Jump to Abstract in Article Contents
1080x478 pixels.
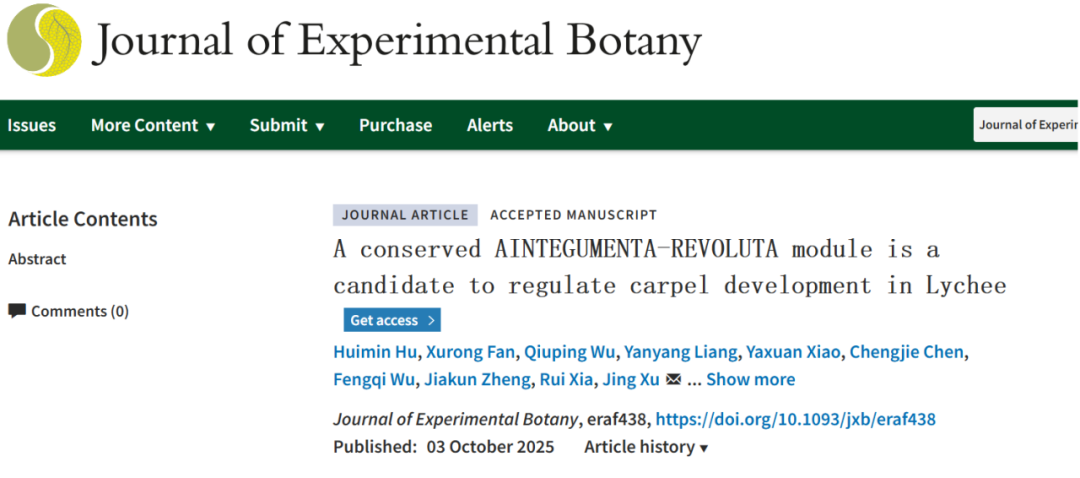(x=37, y=259)
